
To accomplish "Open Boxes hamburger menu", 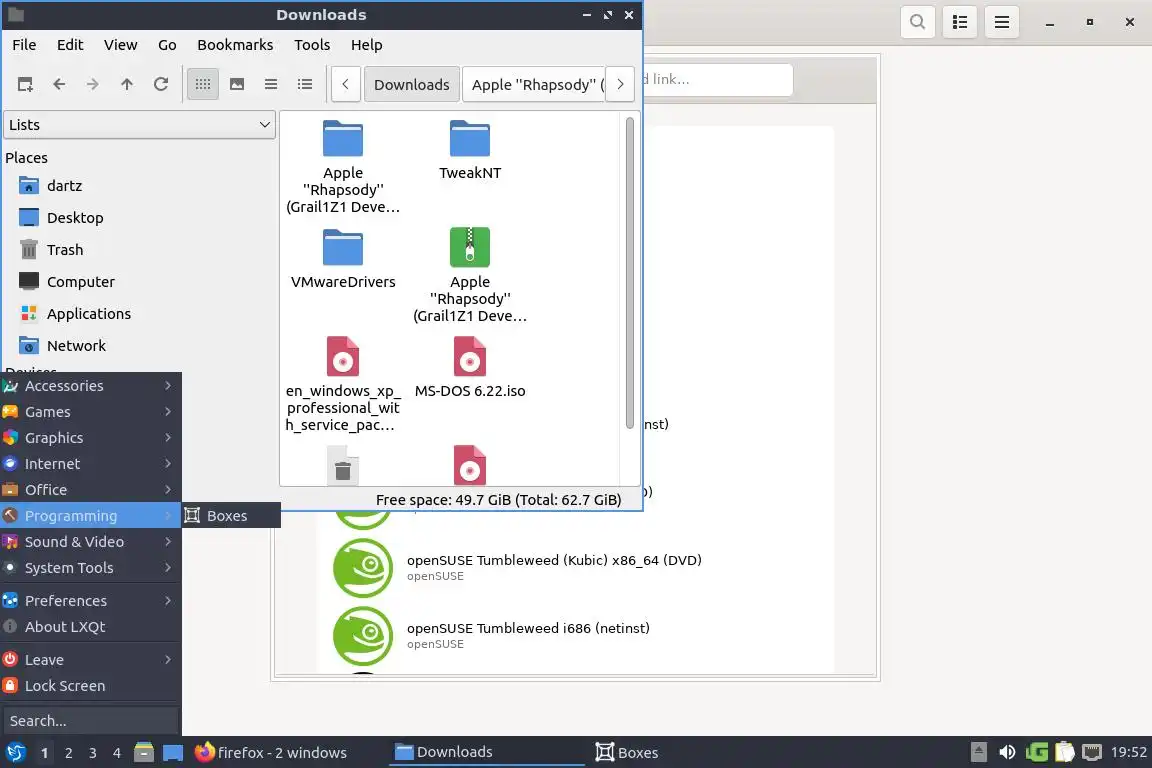I will (1001, 22).
